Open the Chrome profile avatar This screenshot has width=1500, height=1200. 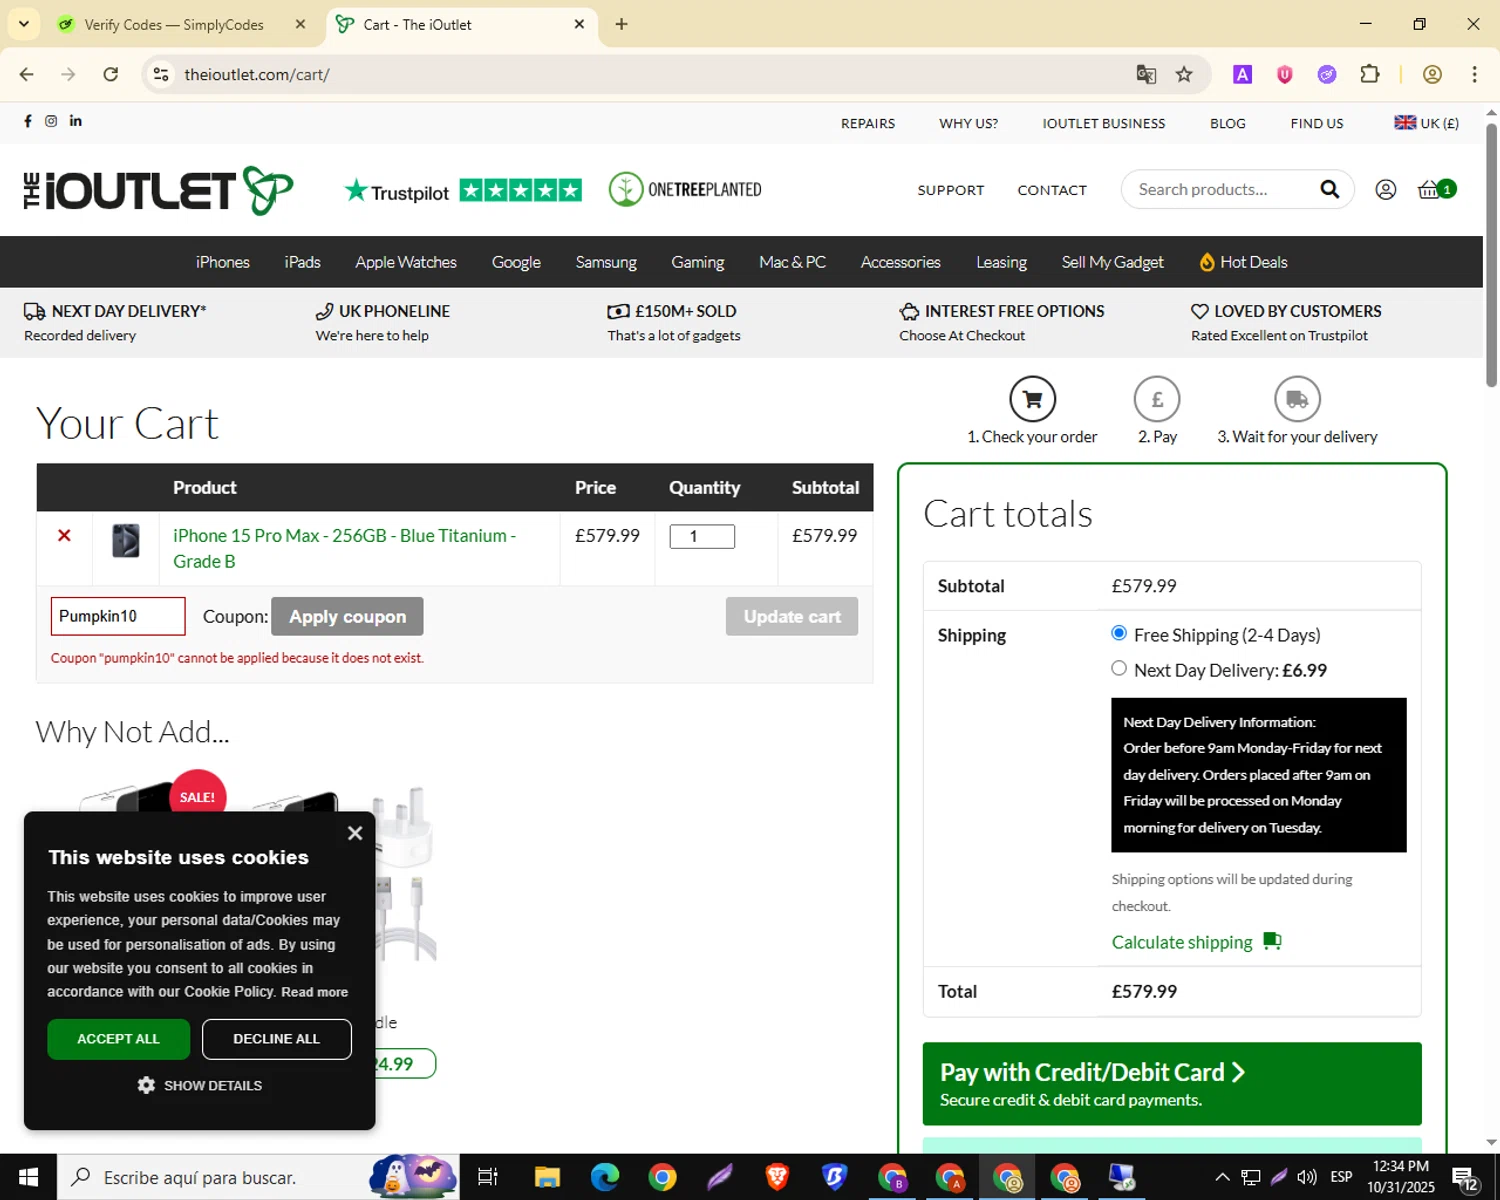[1432, 74]
